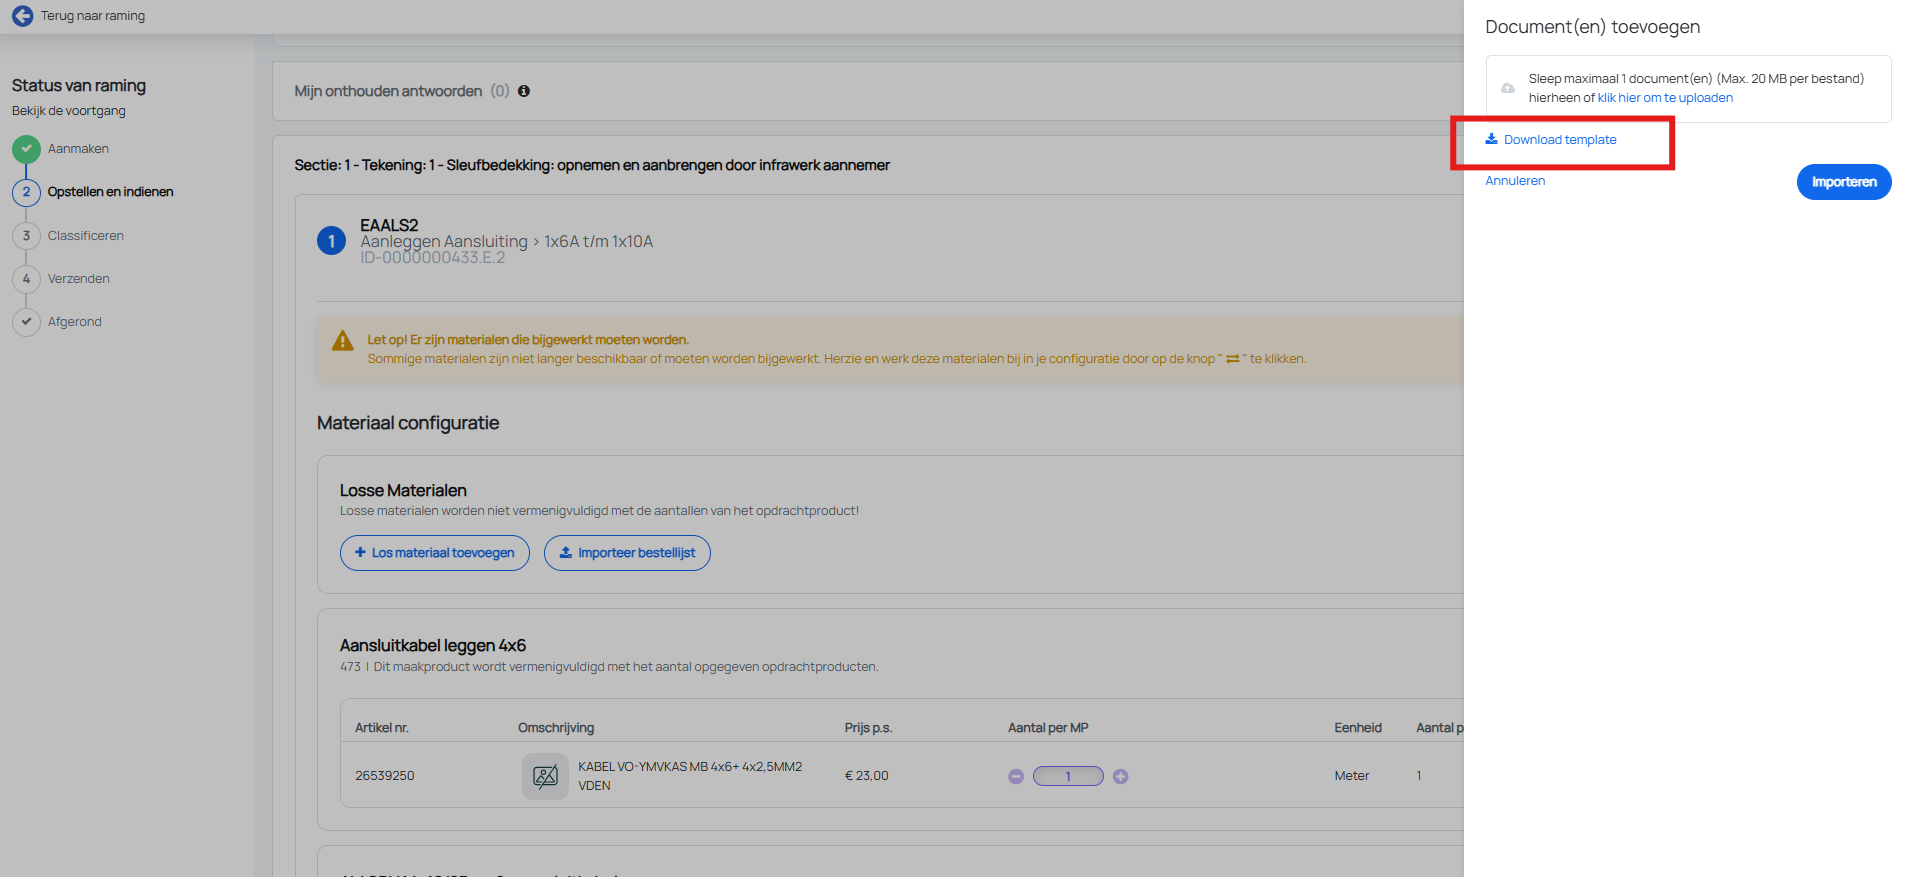Screen dimensions: 1913x877
Task: Click ID-0000000433.E.2 text
Action: [x=433, y=258]
